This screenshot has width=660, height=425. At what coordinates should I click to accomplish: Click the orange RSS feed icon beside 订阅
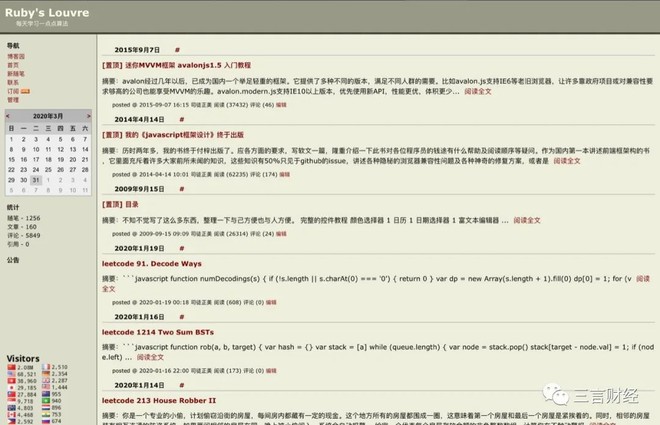[x=25, y=91]
